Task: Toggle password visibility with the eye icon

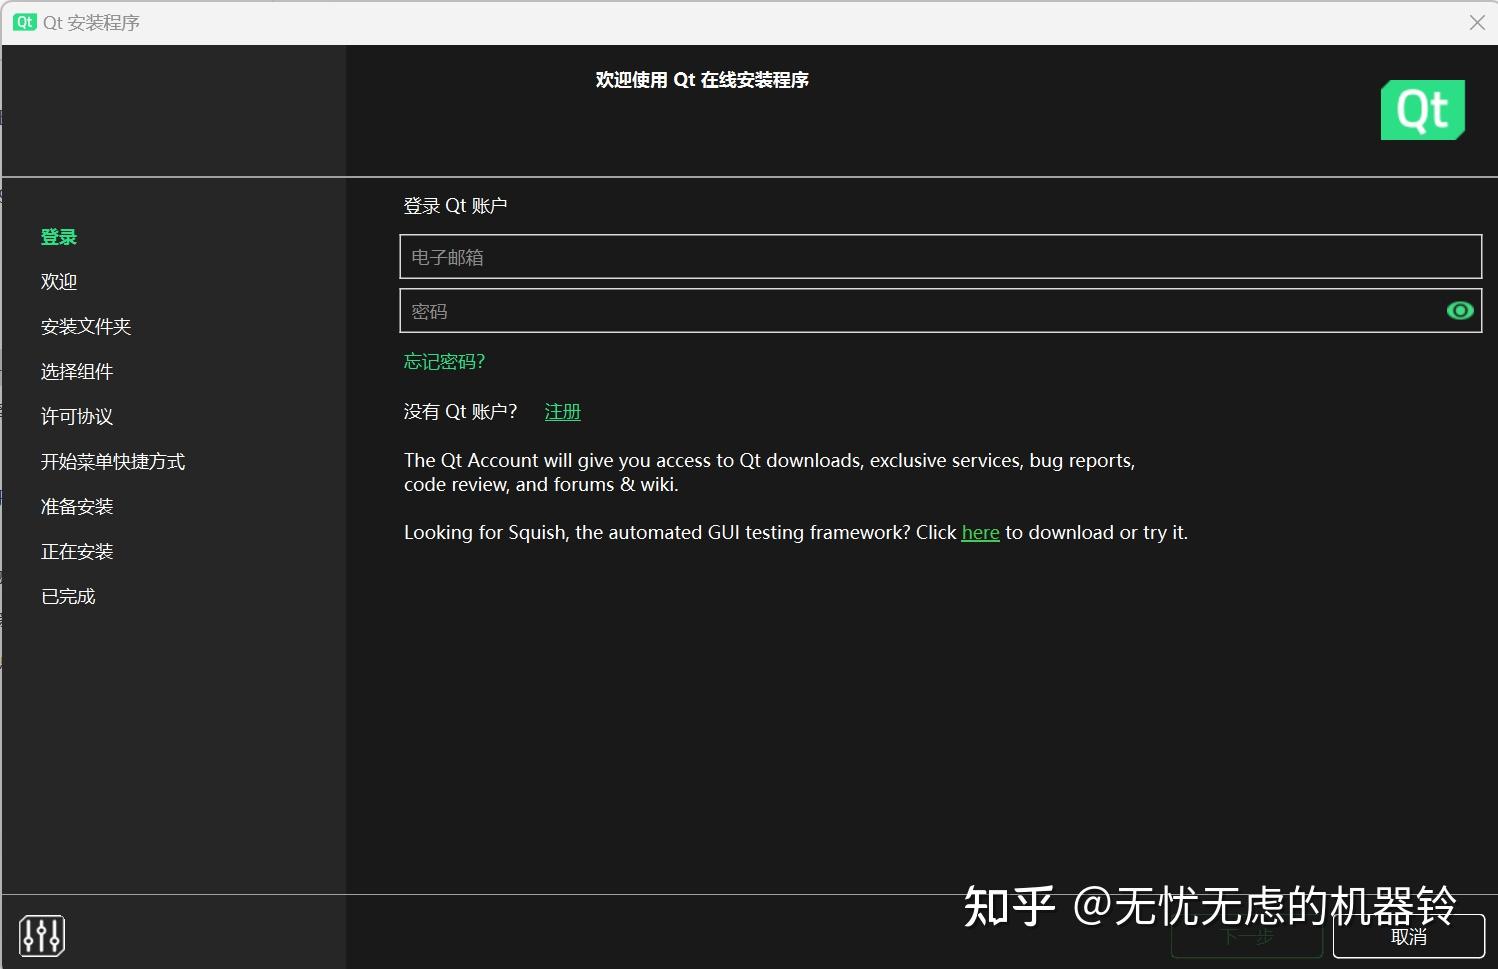Action: (x=1459, y=310)
